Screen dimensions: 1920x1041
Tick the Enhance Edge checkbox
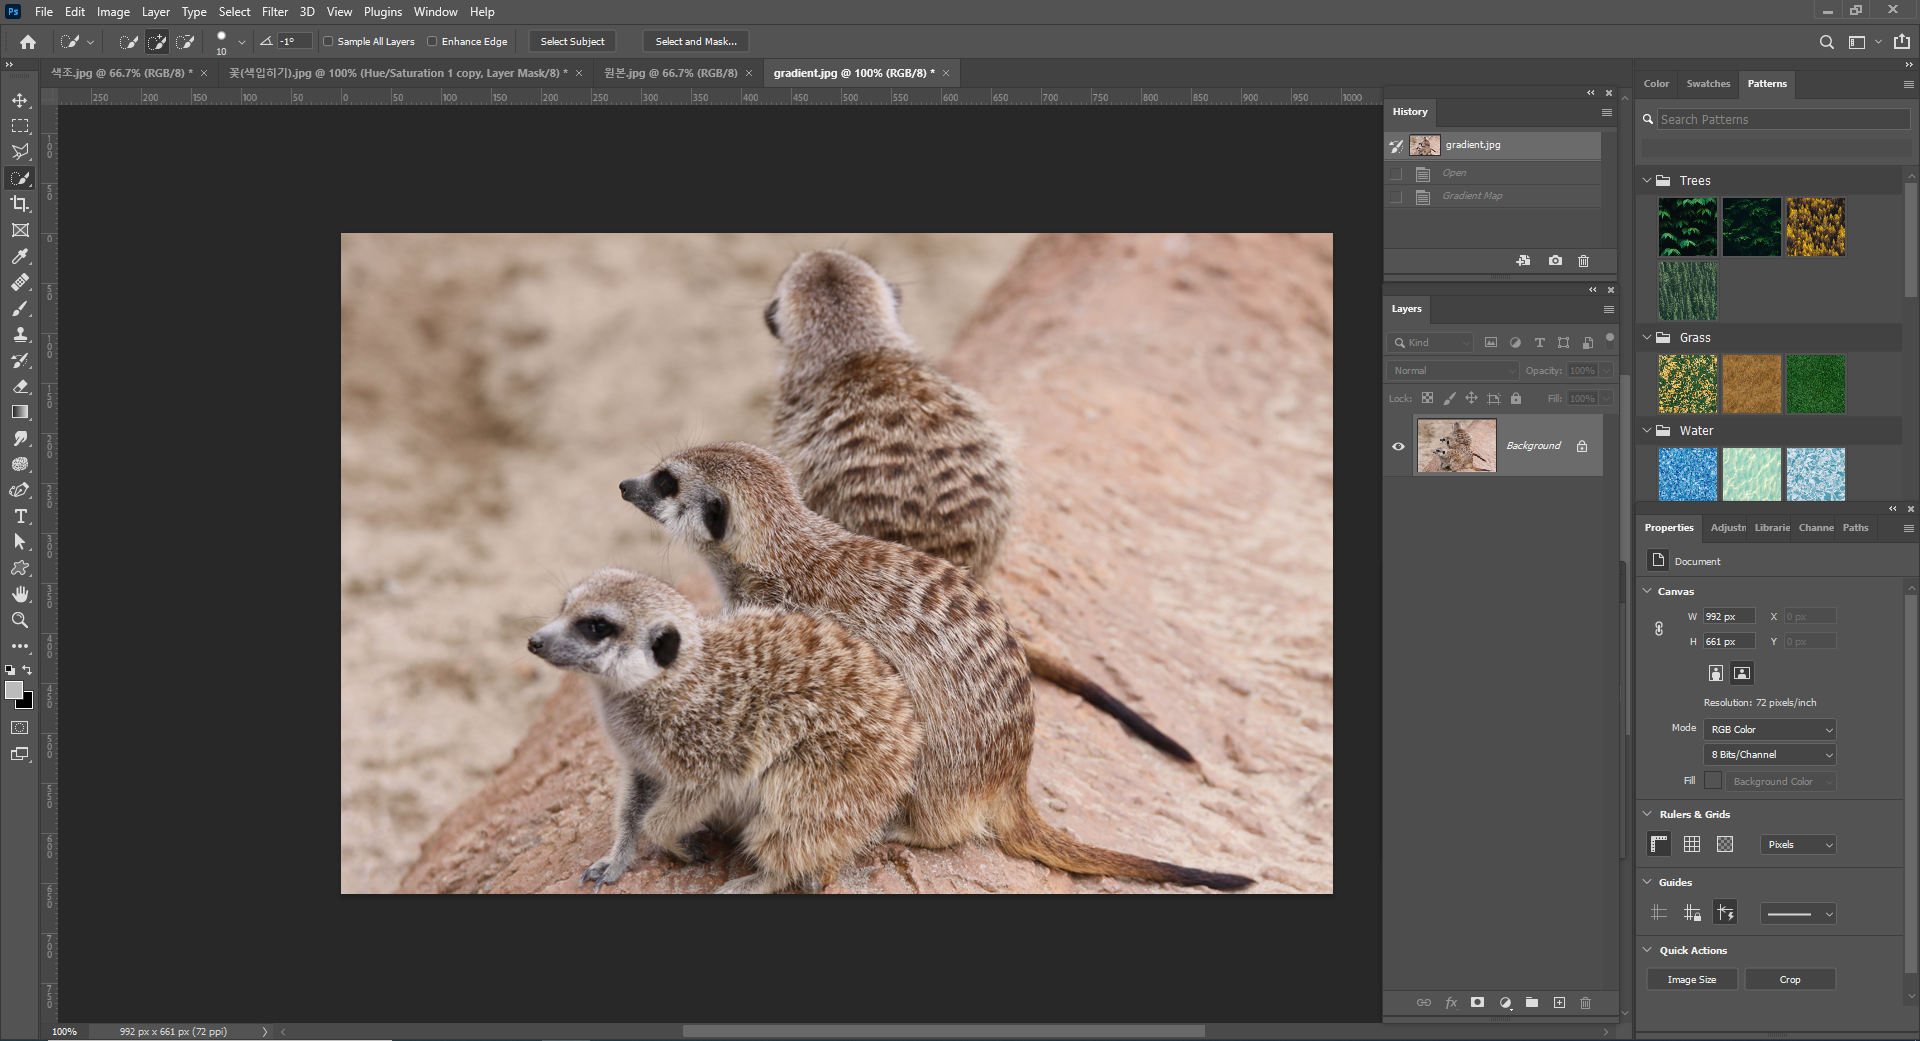(x=432, y=42)
